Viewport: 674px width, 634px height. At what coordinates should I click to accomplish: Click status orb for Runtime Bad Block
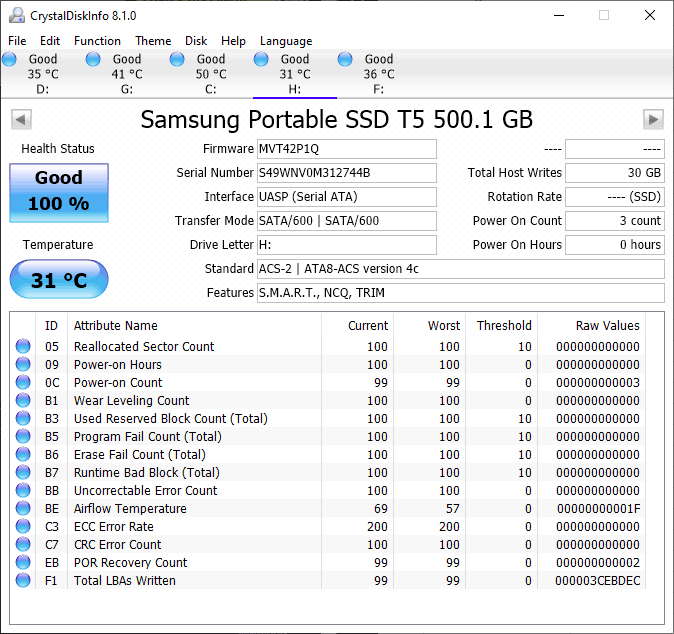(23, 472)
